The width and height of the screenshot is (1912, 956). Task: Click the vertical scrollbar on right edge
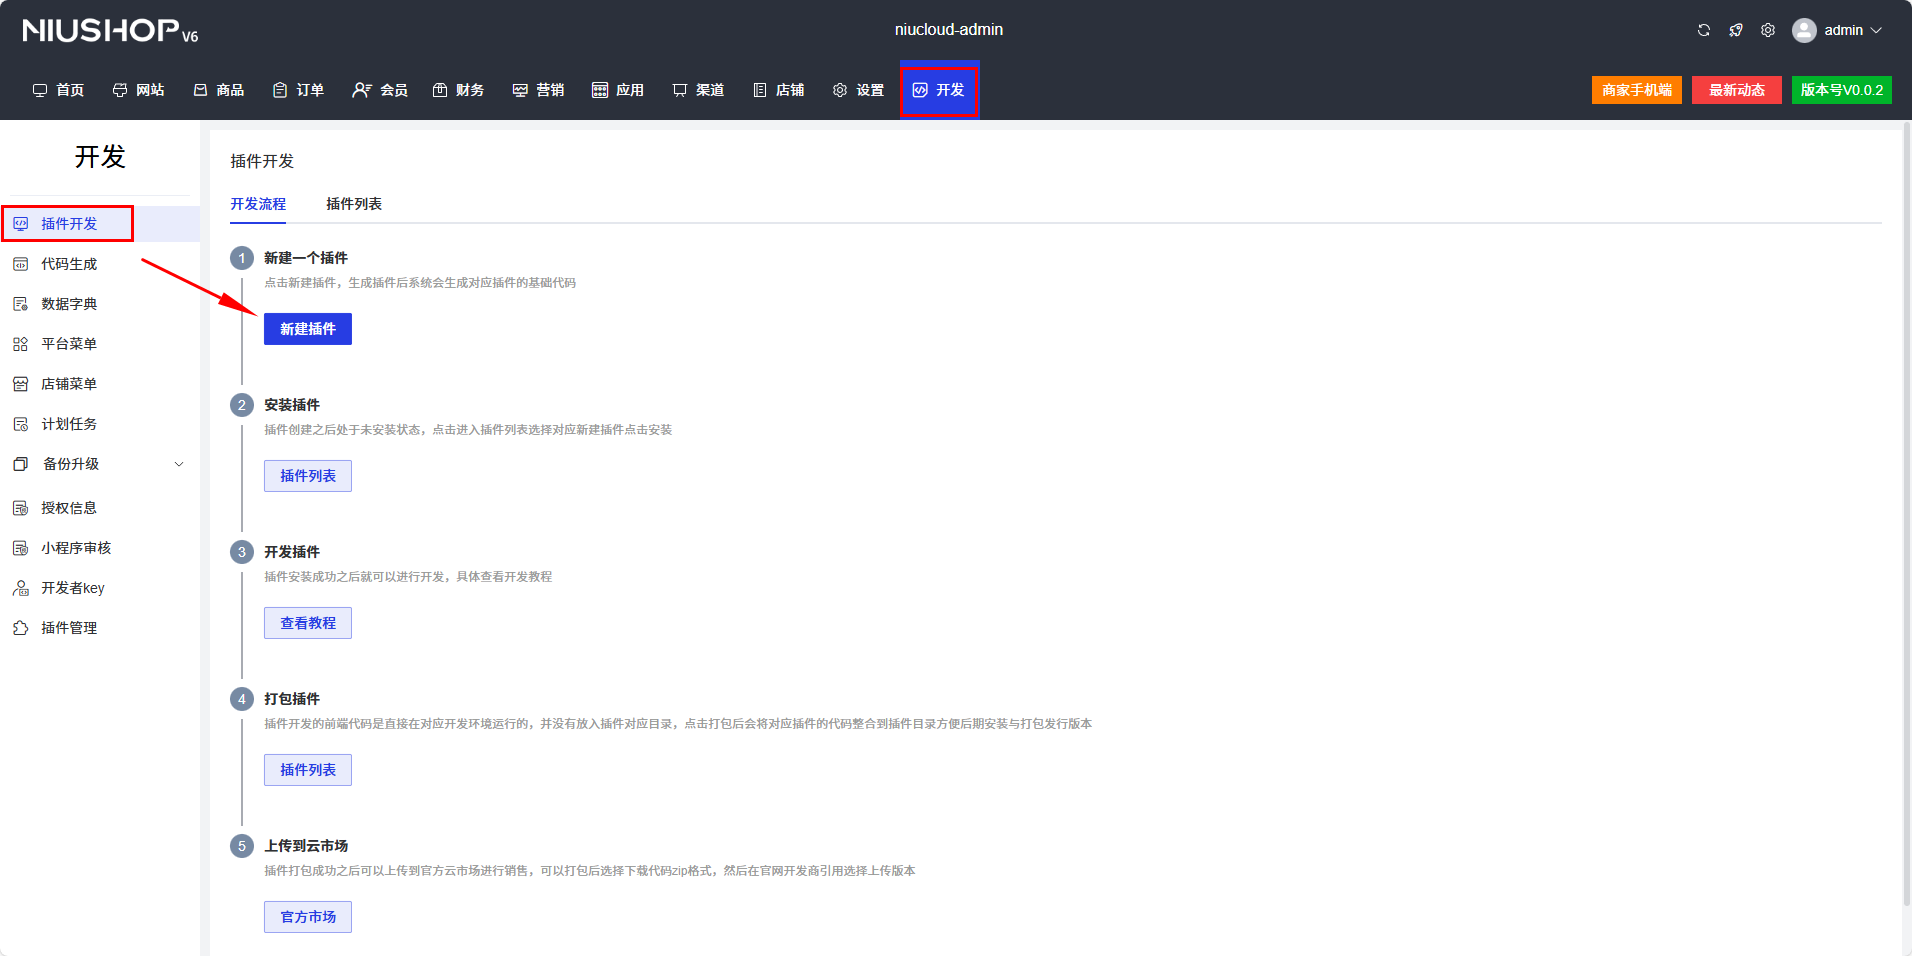click(1906, 500)
